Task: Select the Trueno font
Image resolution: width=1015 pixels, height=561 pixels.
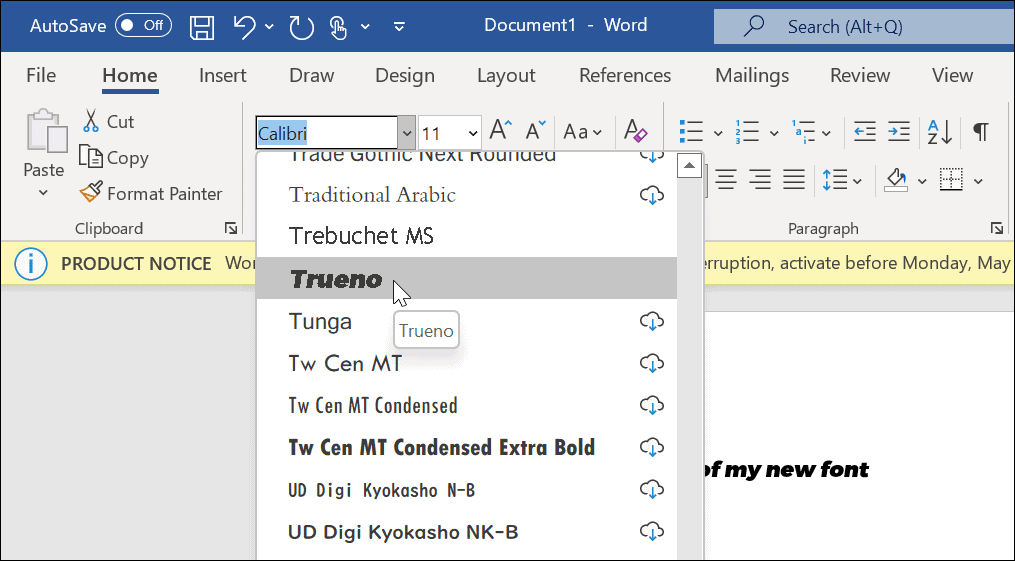Action: tap(466, 278)
